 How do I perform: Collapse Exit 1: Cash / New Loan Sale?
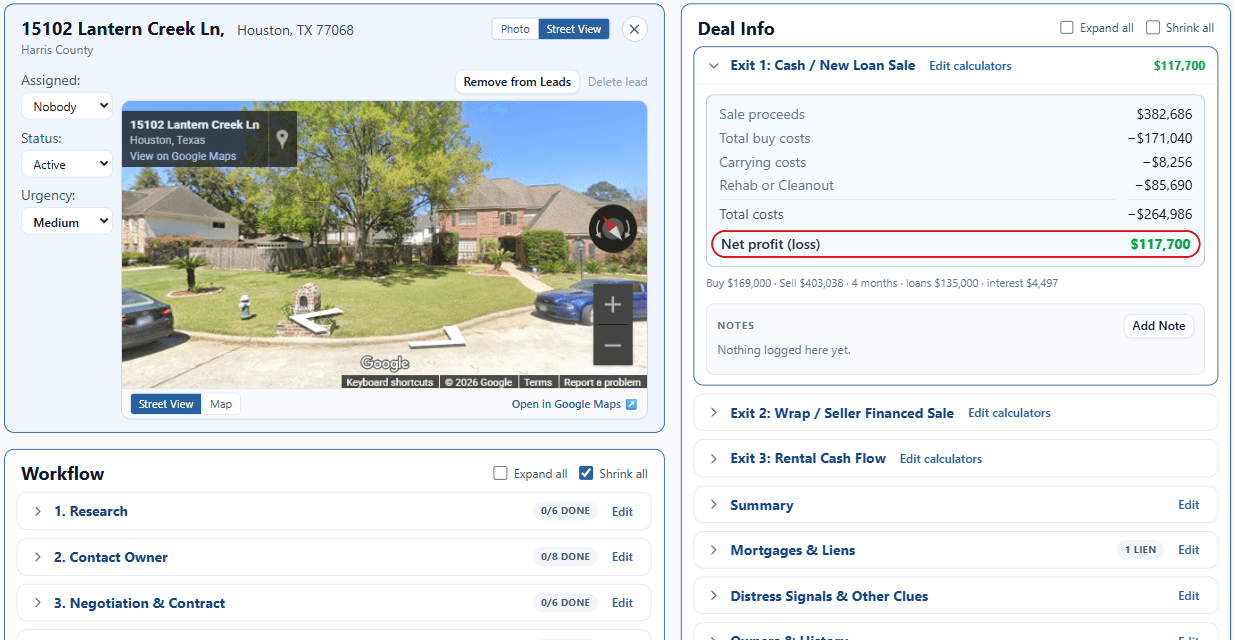713,66
